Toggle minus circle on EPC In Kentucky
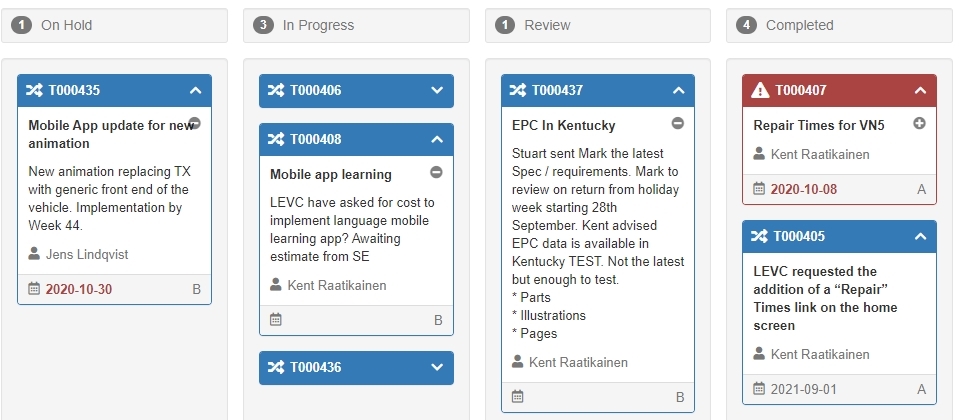Viewport: 962px width, 420px height. [677, 124]
